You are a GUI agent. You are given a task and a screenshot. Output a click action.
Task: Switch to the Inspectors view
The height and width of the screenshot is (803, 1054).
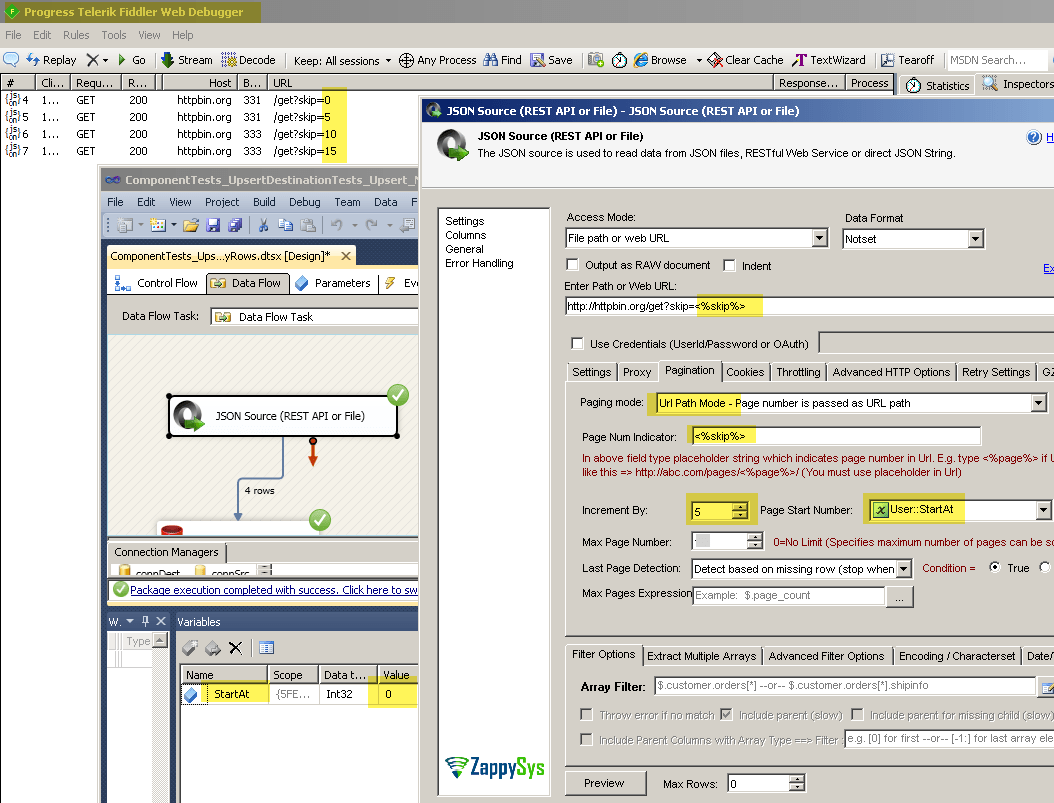1020,84
